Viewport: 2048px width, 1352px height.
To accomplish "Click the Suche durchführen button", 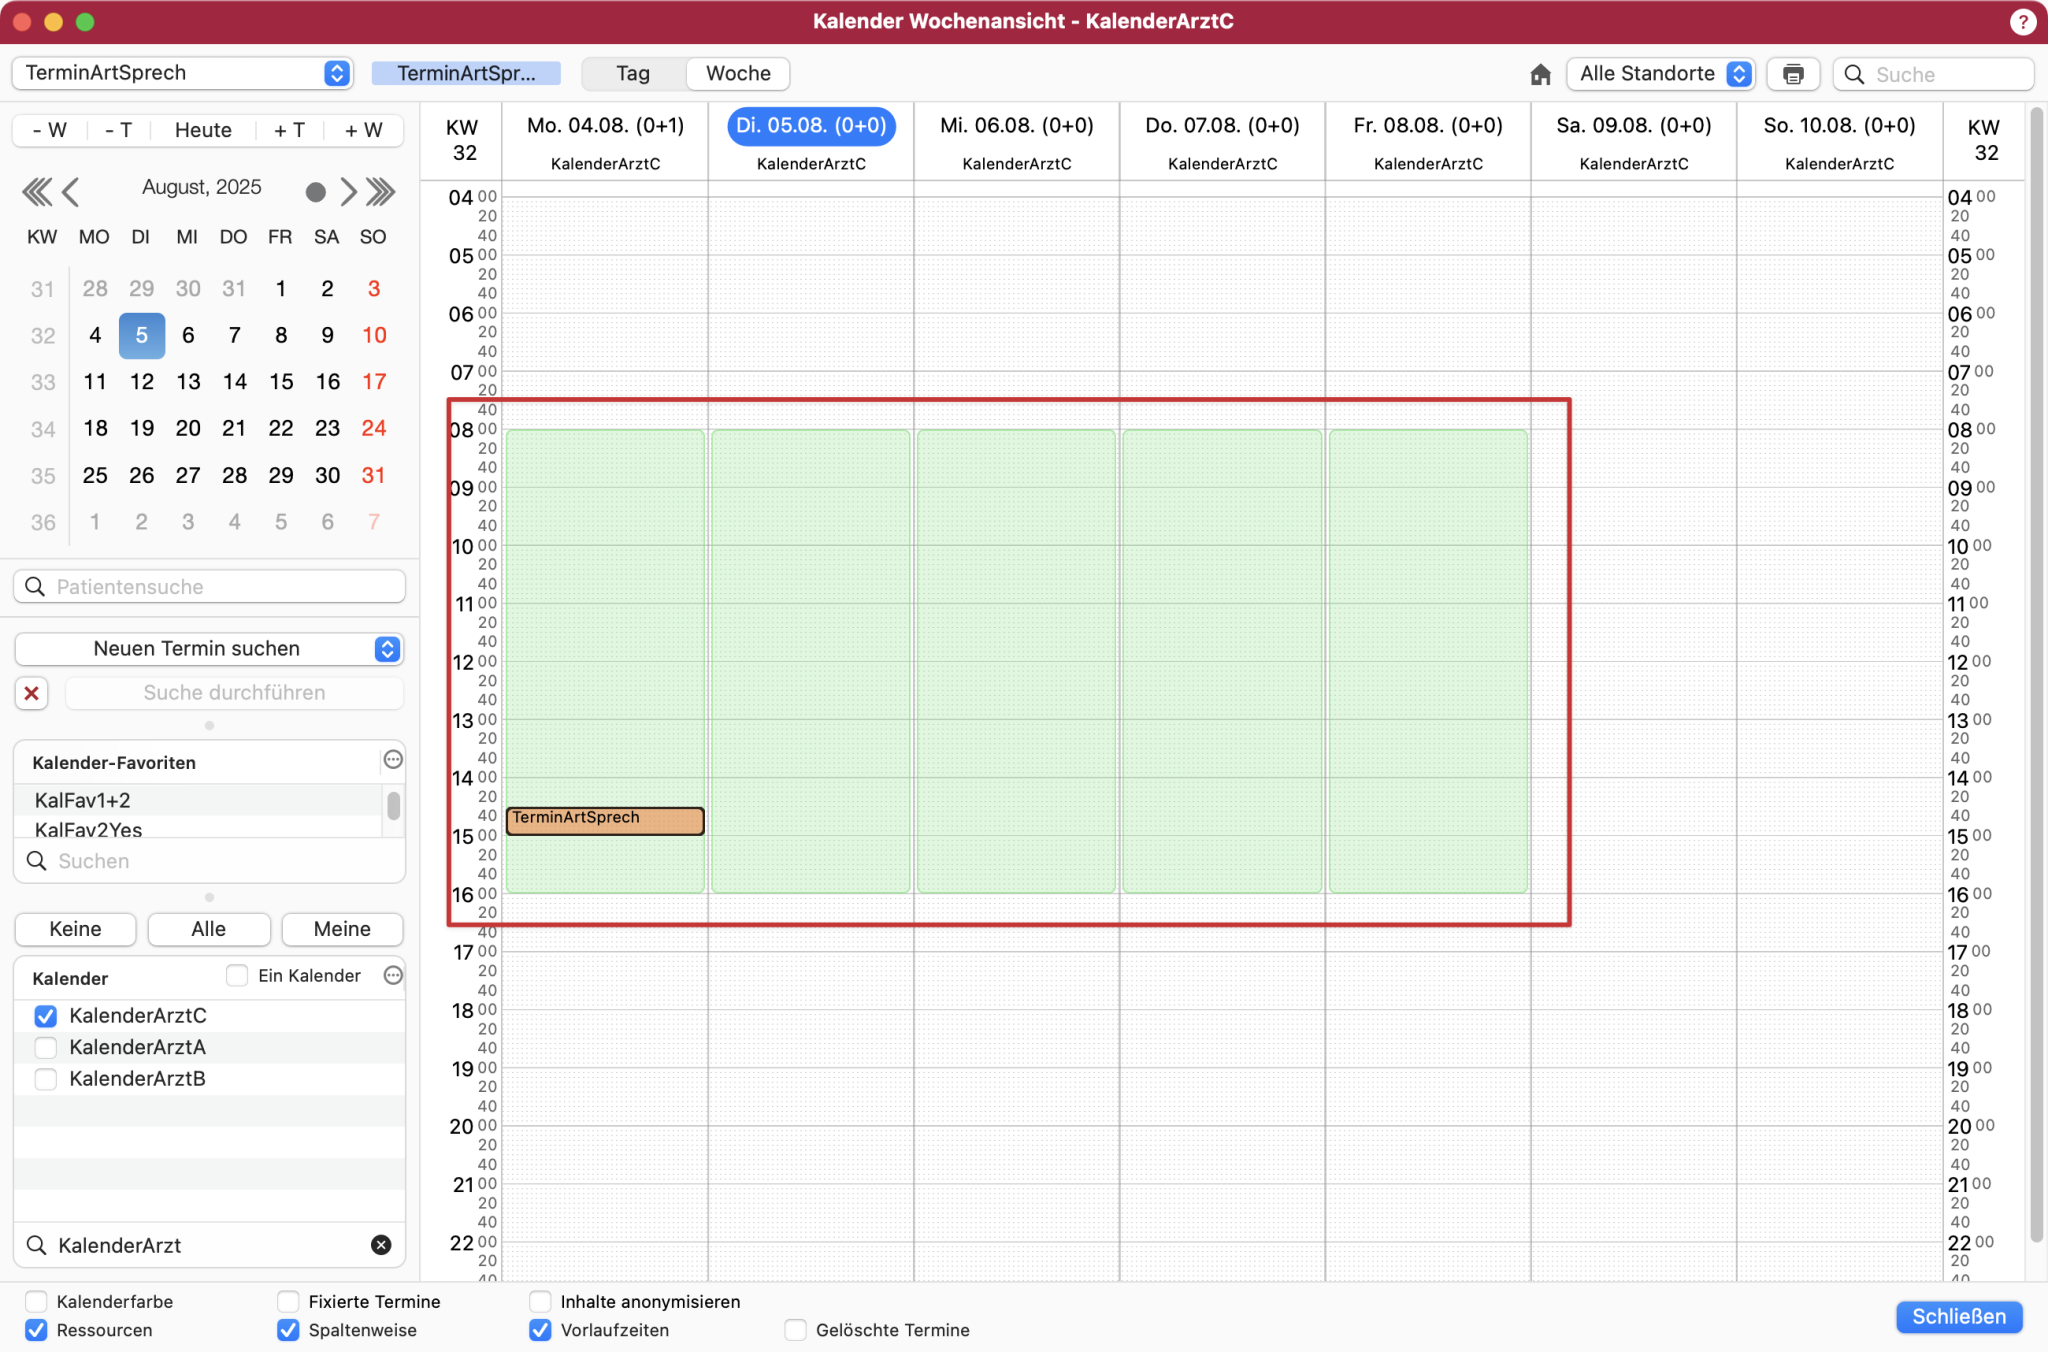I will pyautogui.click(x=234, y=693).
